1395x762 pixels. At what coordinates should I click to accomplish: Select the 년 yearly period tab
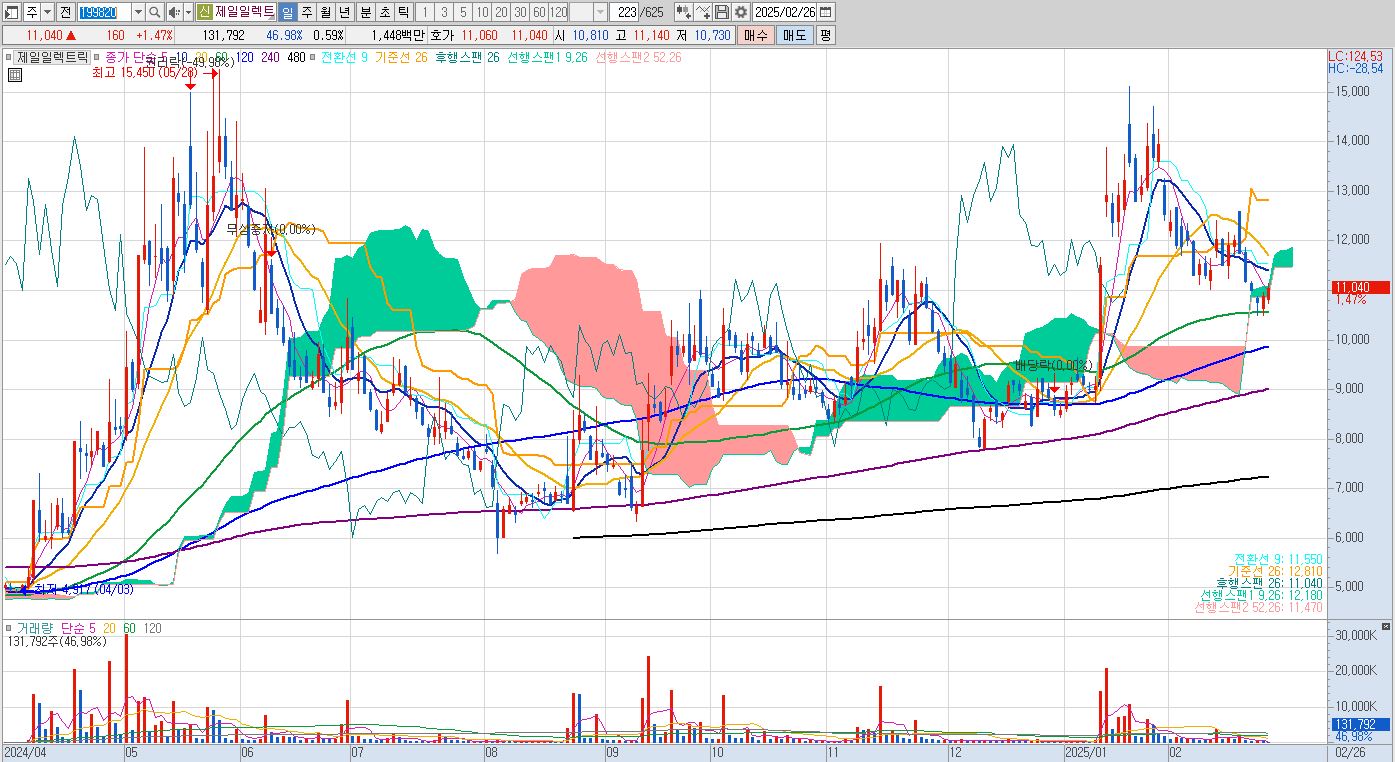coord(344,12)
